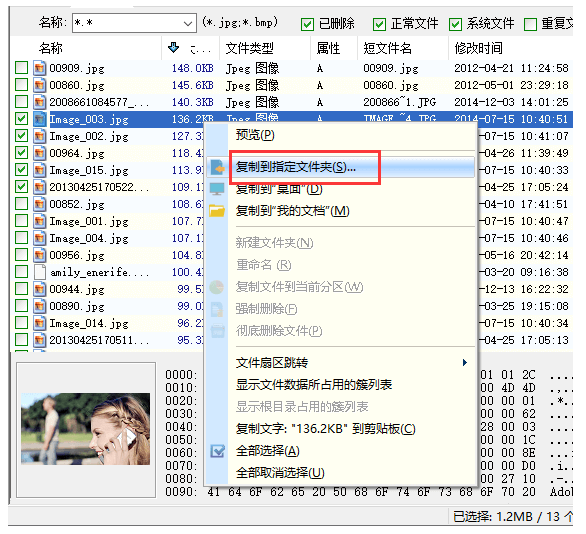Screen dimensions: 586x534
Task: Click the yellow My Documents folder icon
Action: [x=217, y=211]
